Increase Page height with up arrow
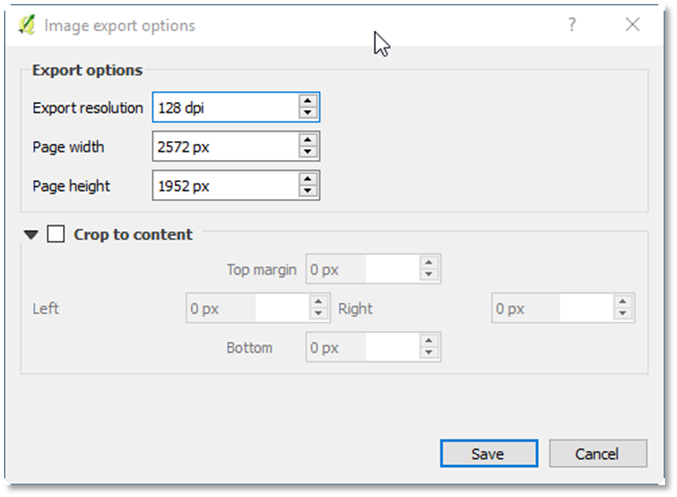 pos(308,179)
